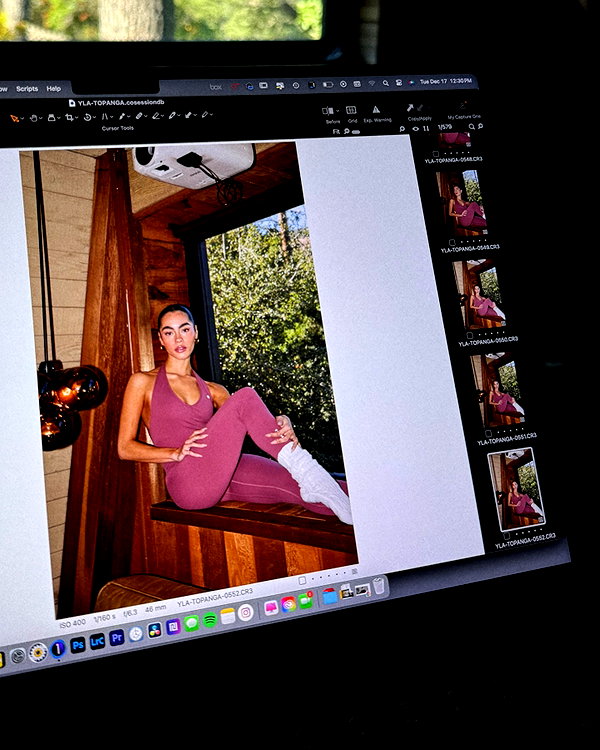This screenshot has width=600, height=750.
Task: Click the Copy/Apply arrow icon
Action: (x=410, y=108)
